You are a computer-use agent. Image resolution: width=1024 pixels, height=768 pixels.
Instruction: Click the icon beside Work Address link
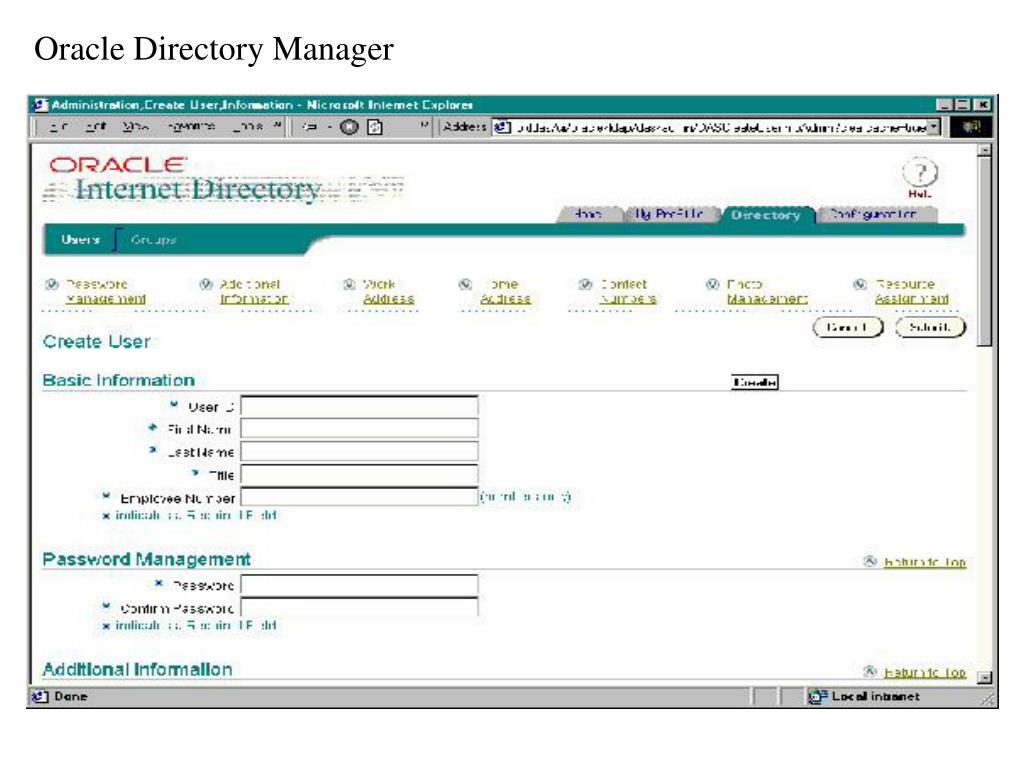click(349, 284)
